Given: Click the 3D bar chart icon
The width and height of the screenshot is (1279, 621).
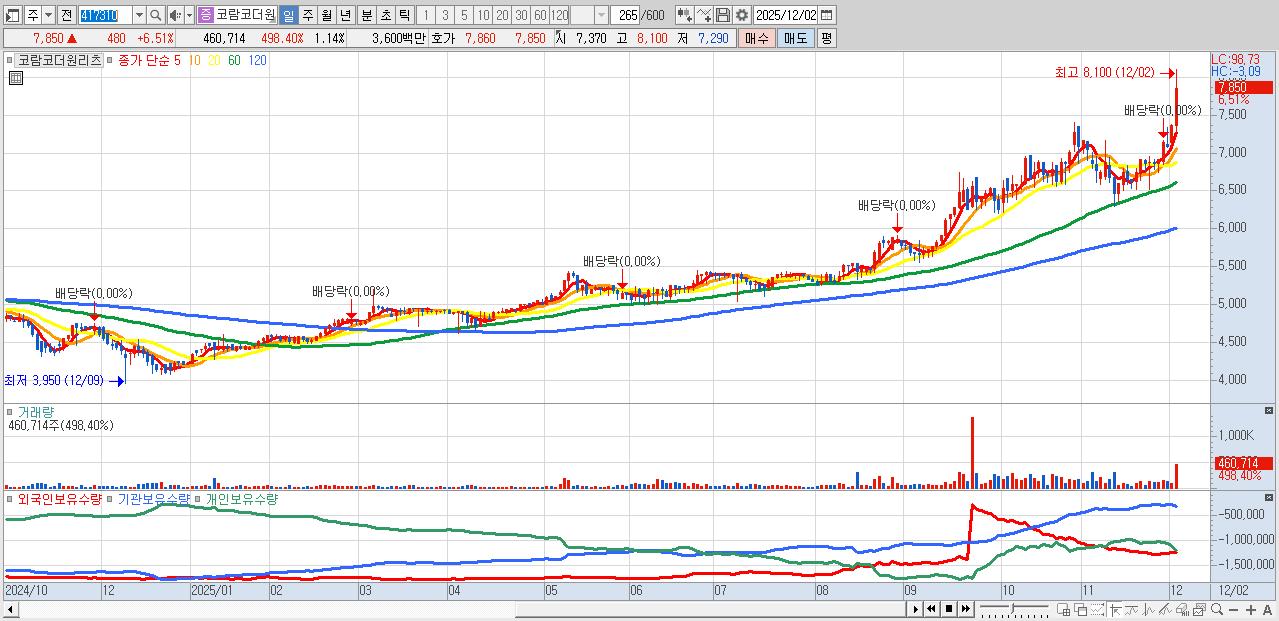Looking at the screenshot, I should (x=1182, y=609).
